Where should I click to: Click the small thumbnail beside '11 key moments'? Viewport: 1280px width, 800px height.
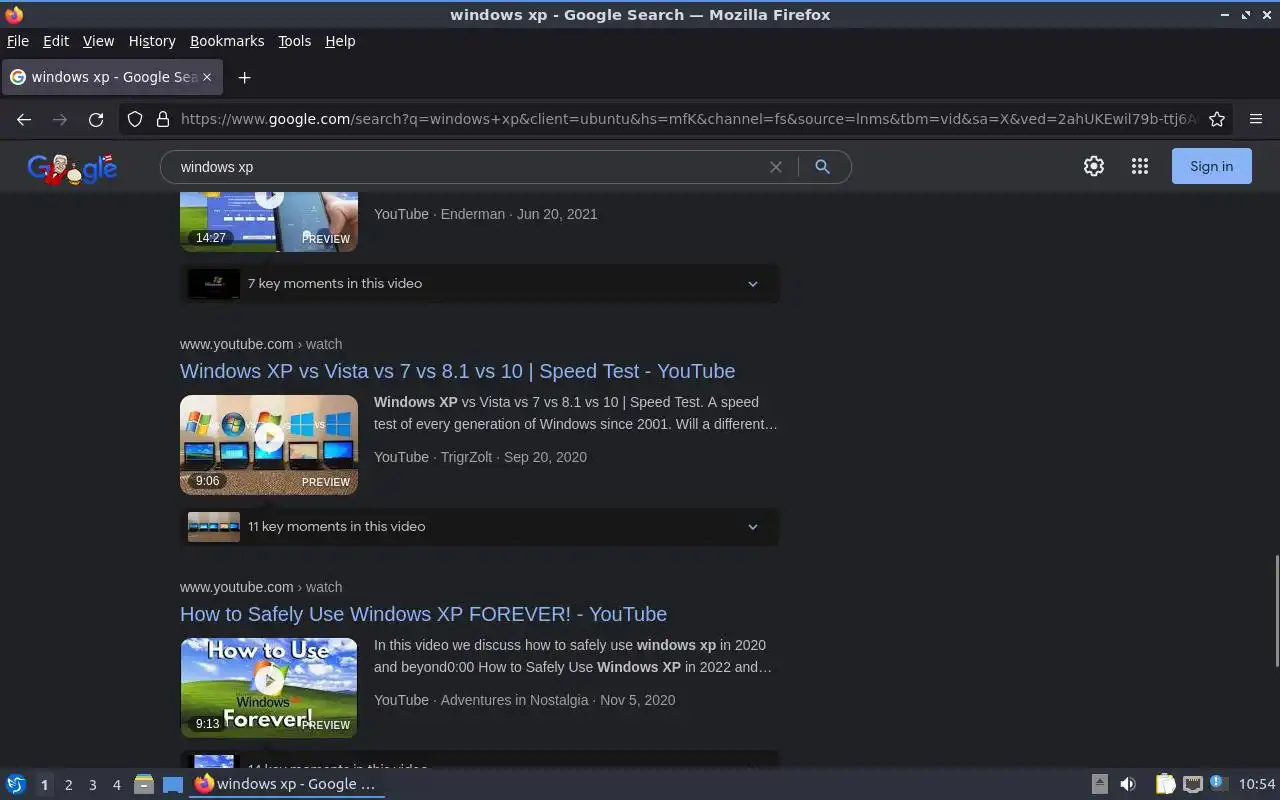pos(214,527)
